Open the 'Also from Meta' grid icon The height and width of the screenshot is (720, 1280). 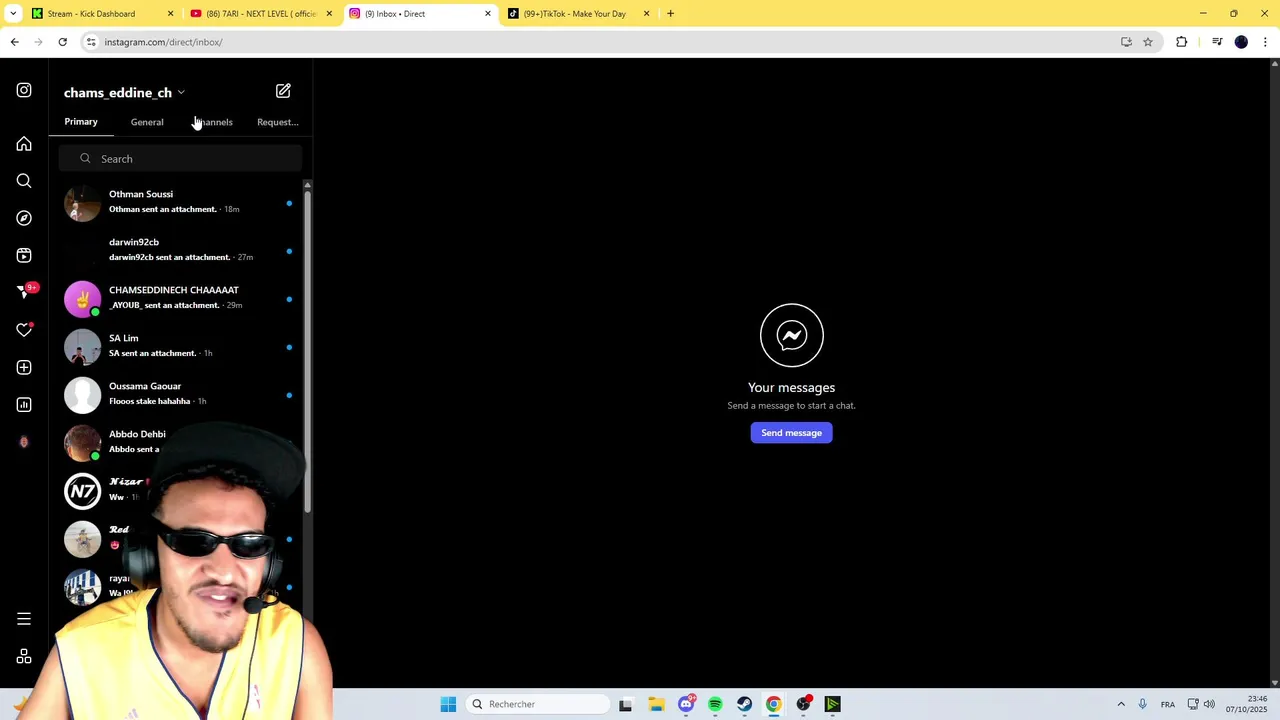pyautogui.click(x=24, y=657)
